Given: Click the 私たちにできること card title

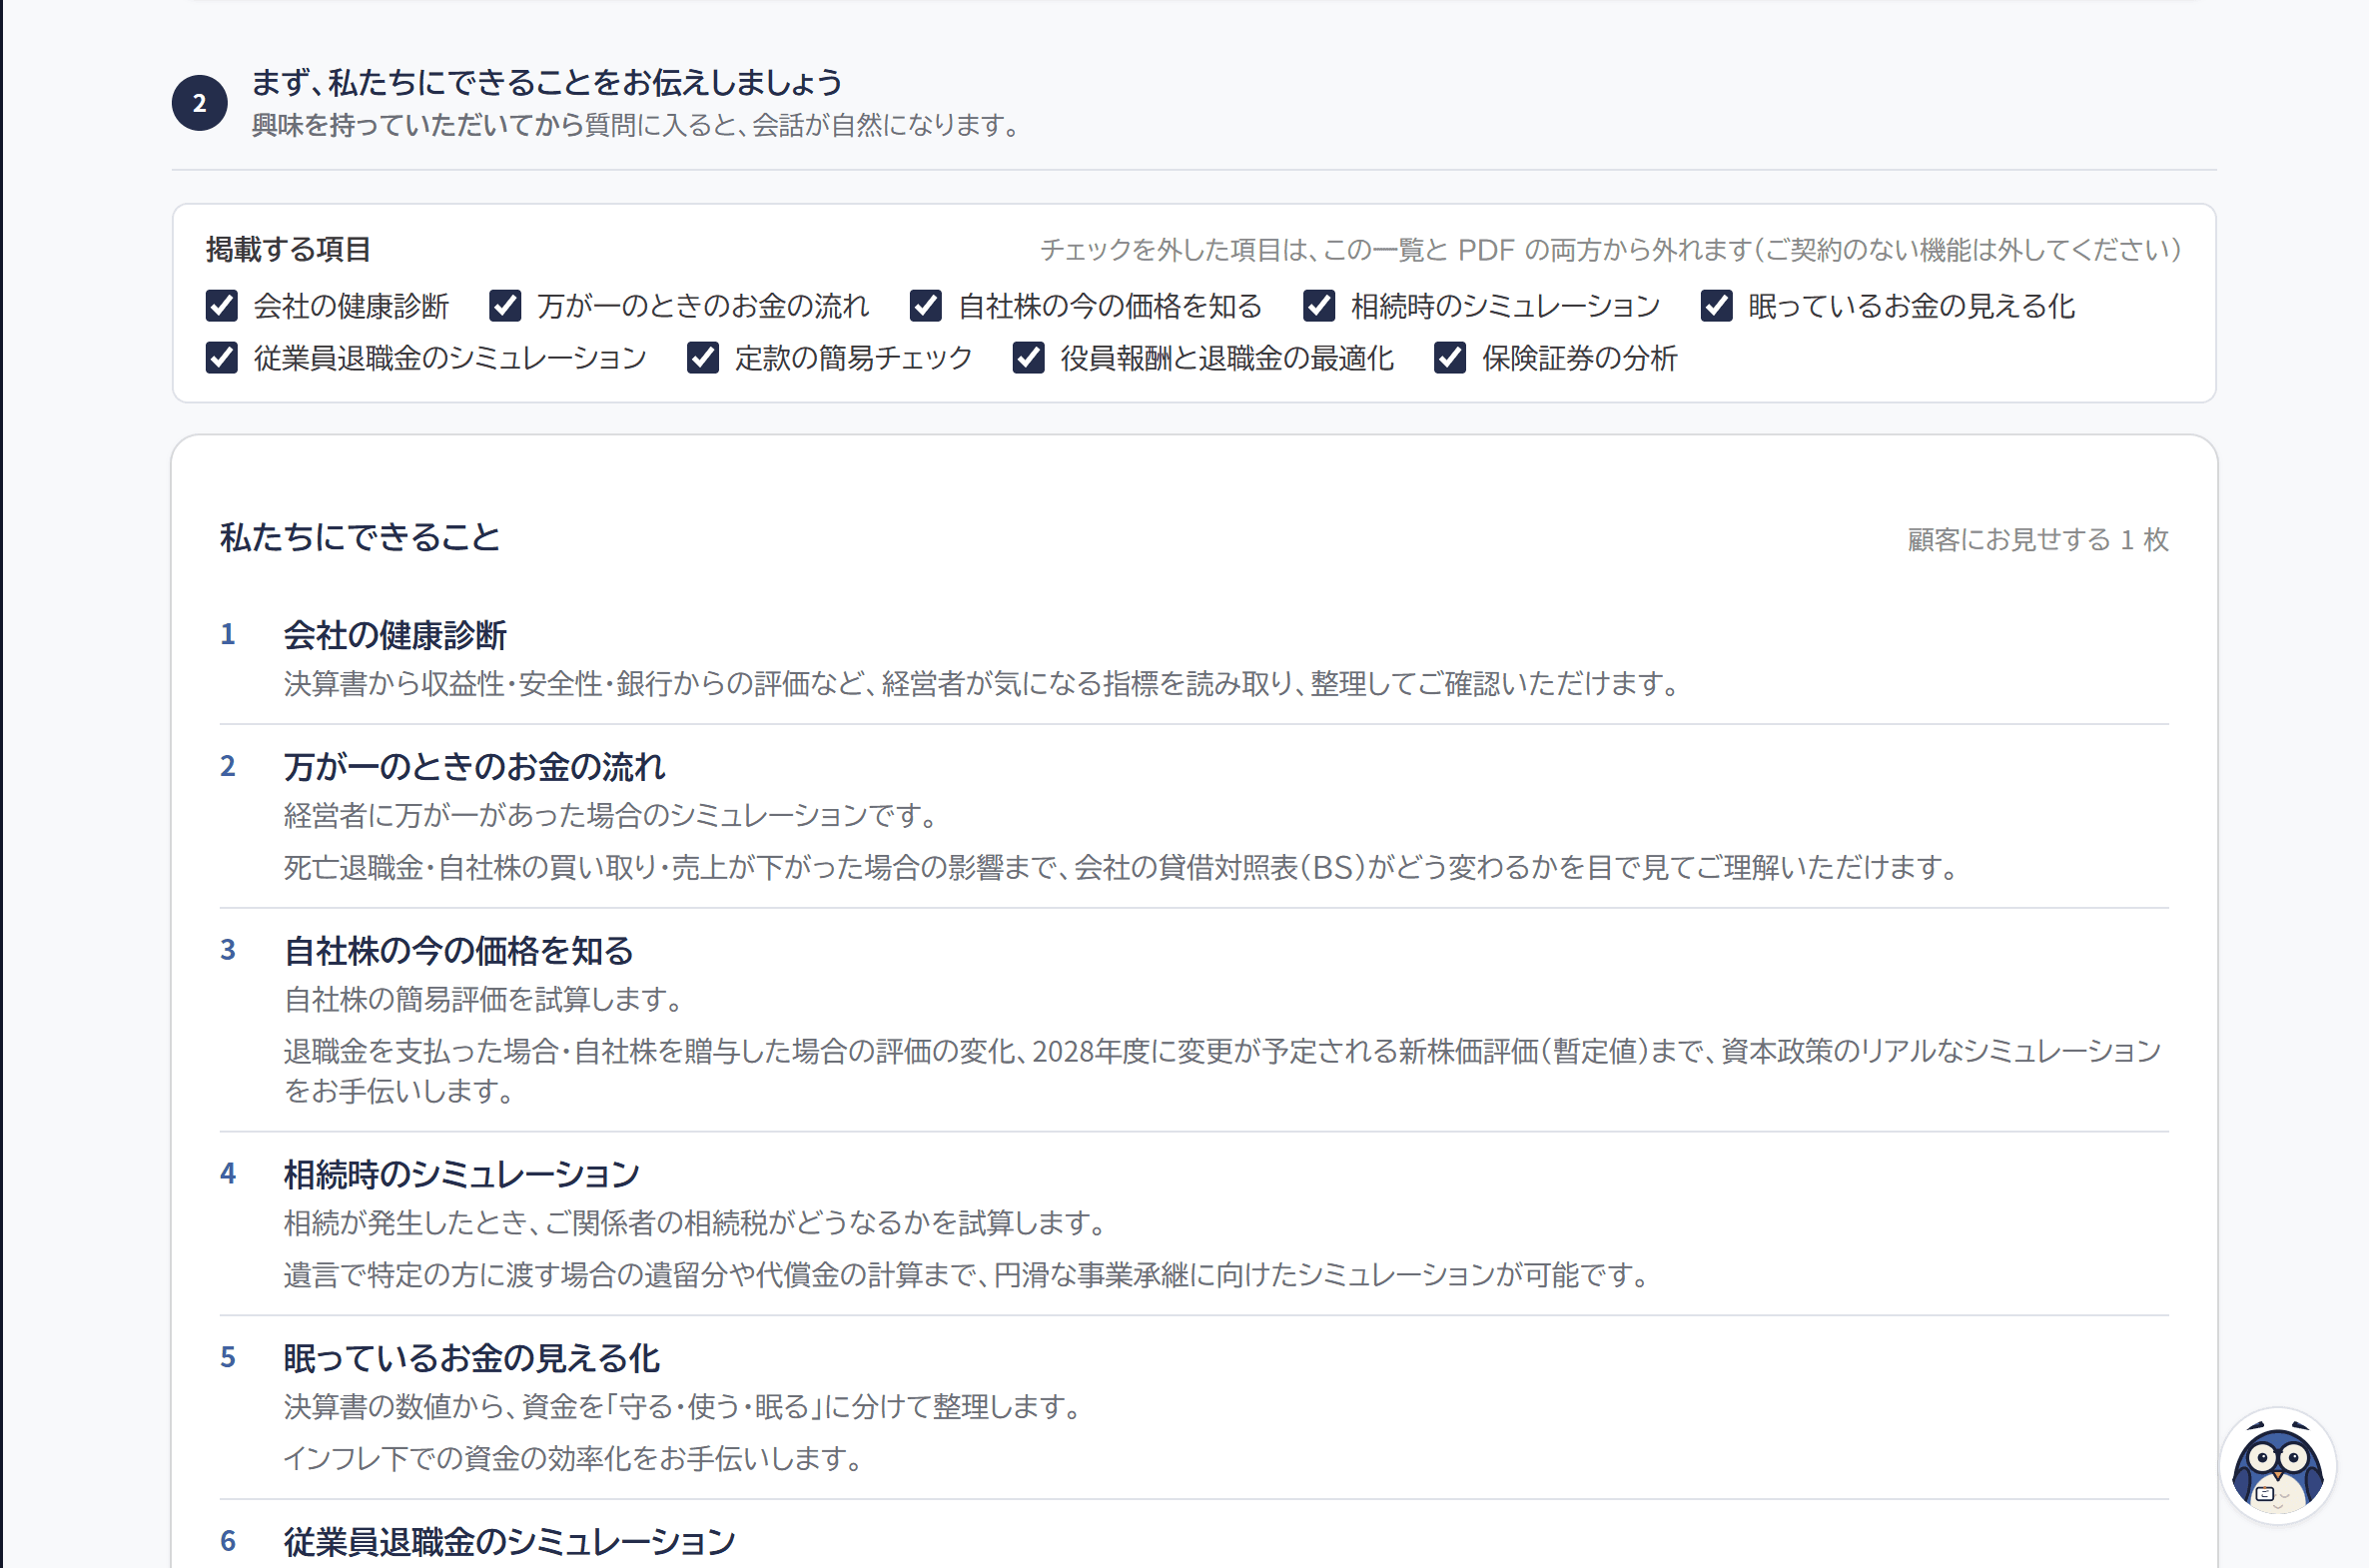Looking at the screenshot, I should tap(360, 538).
